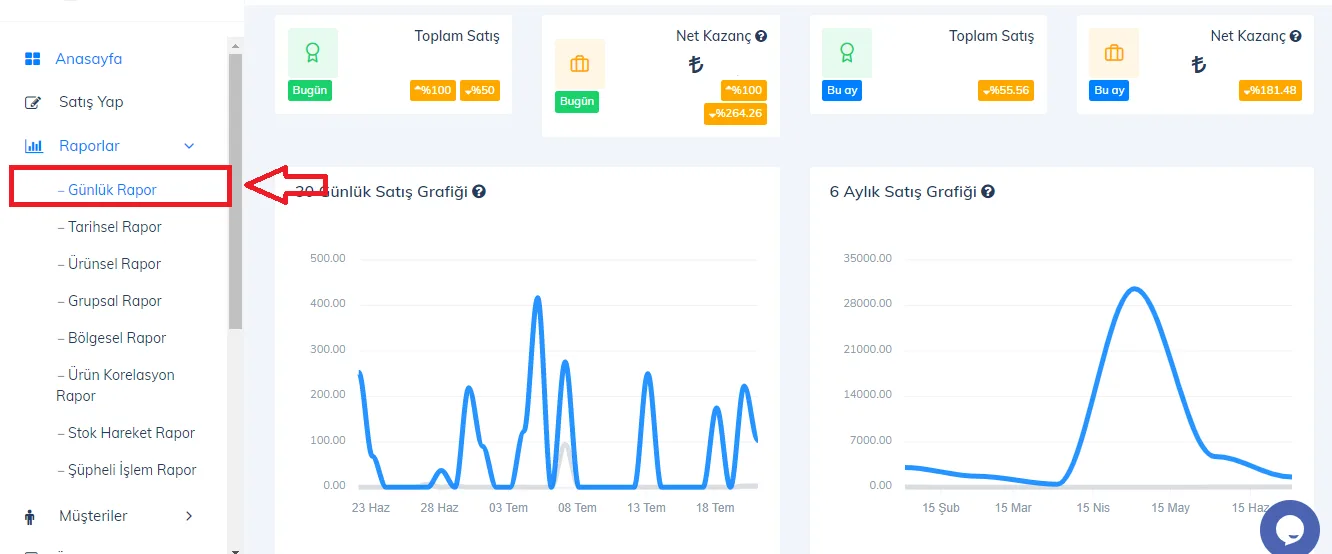This screenshot has width=1332, height=554.
Task: Open the chat bubble widget
Action: (1290, 530)
